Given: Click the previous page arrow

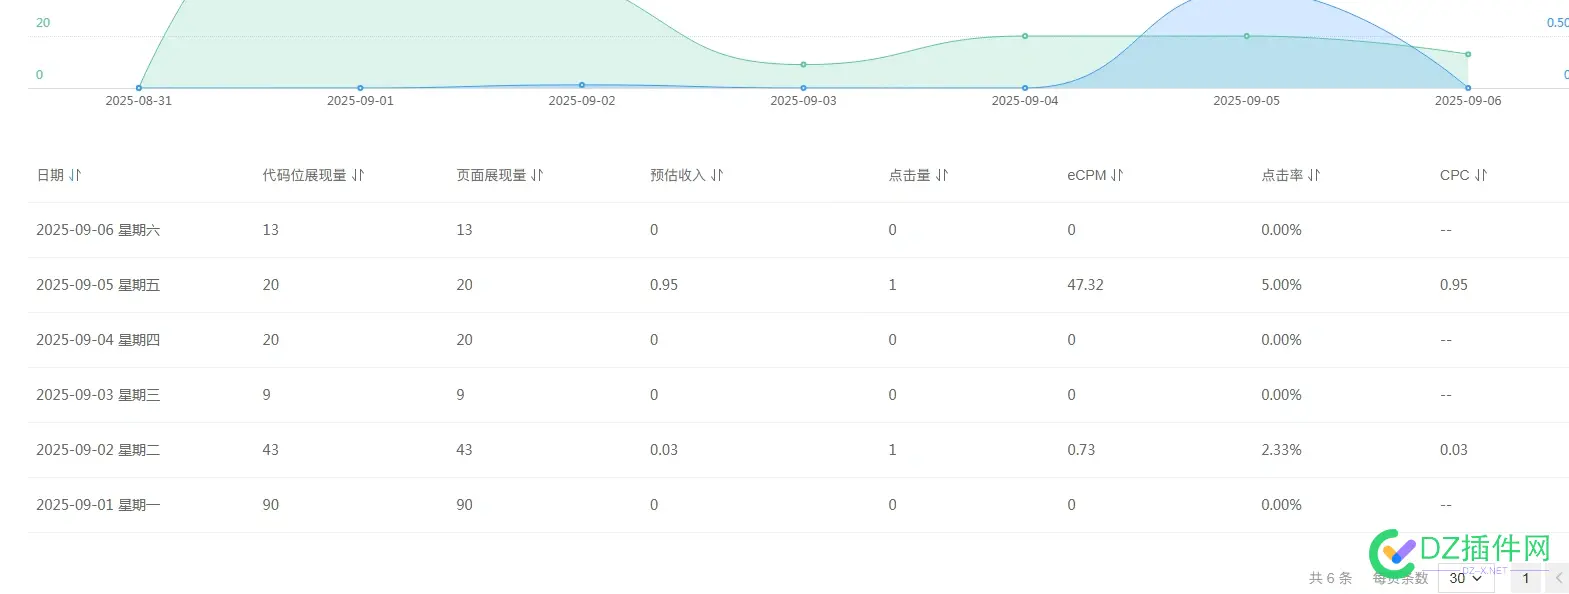Looking at the screenshot, I should point(1558,578).
